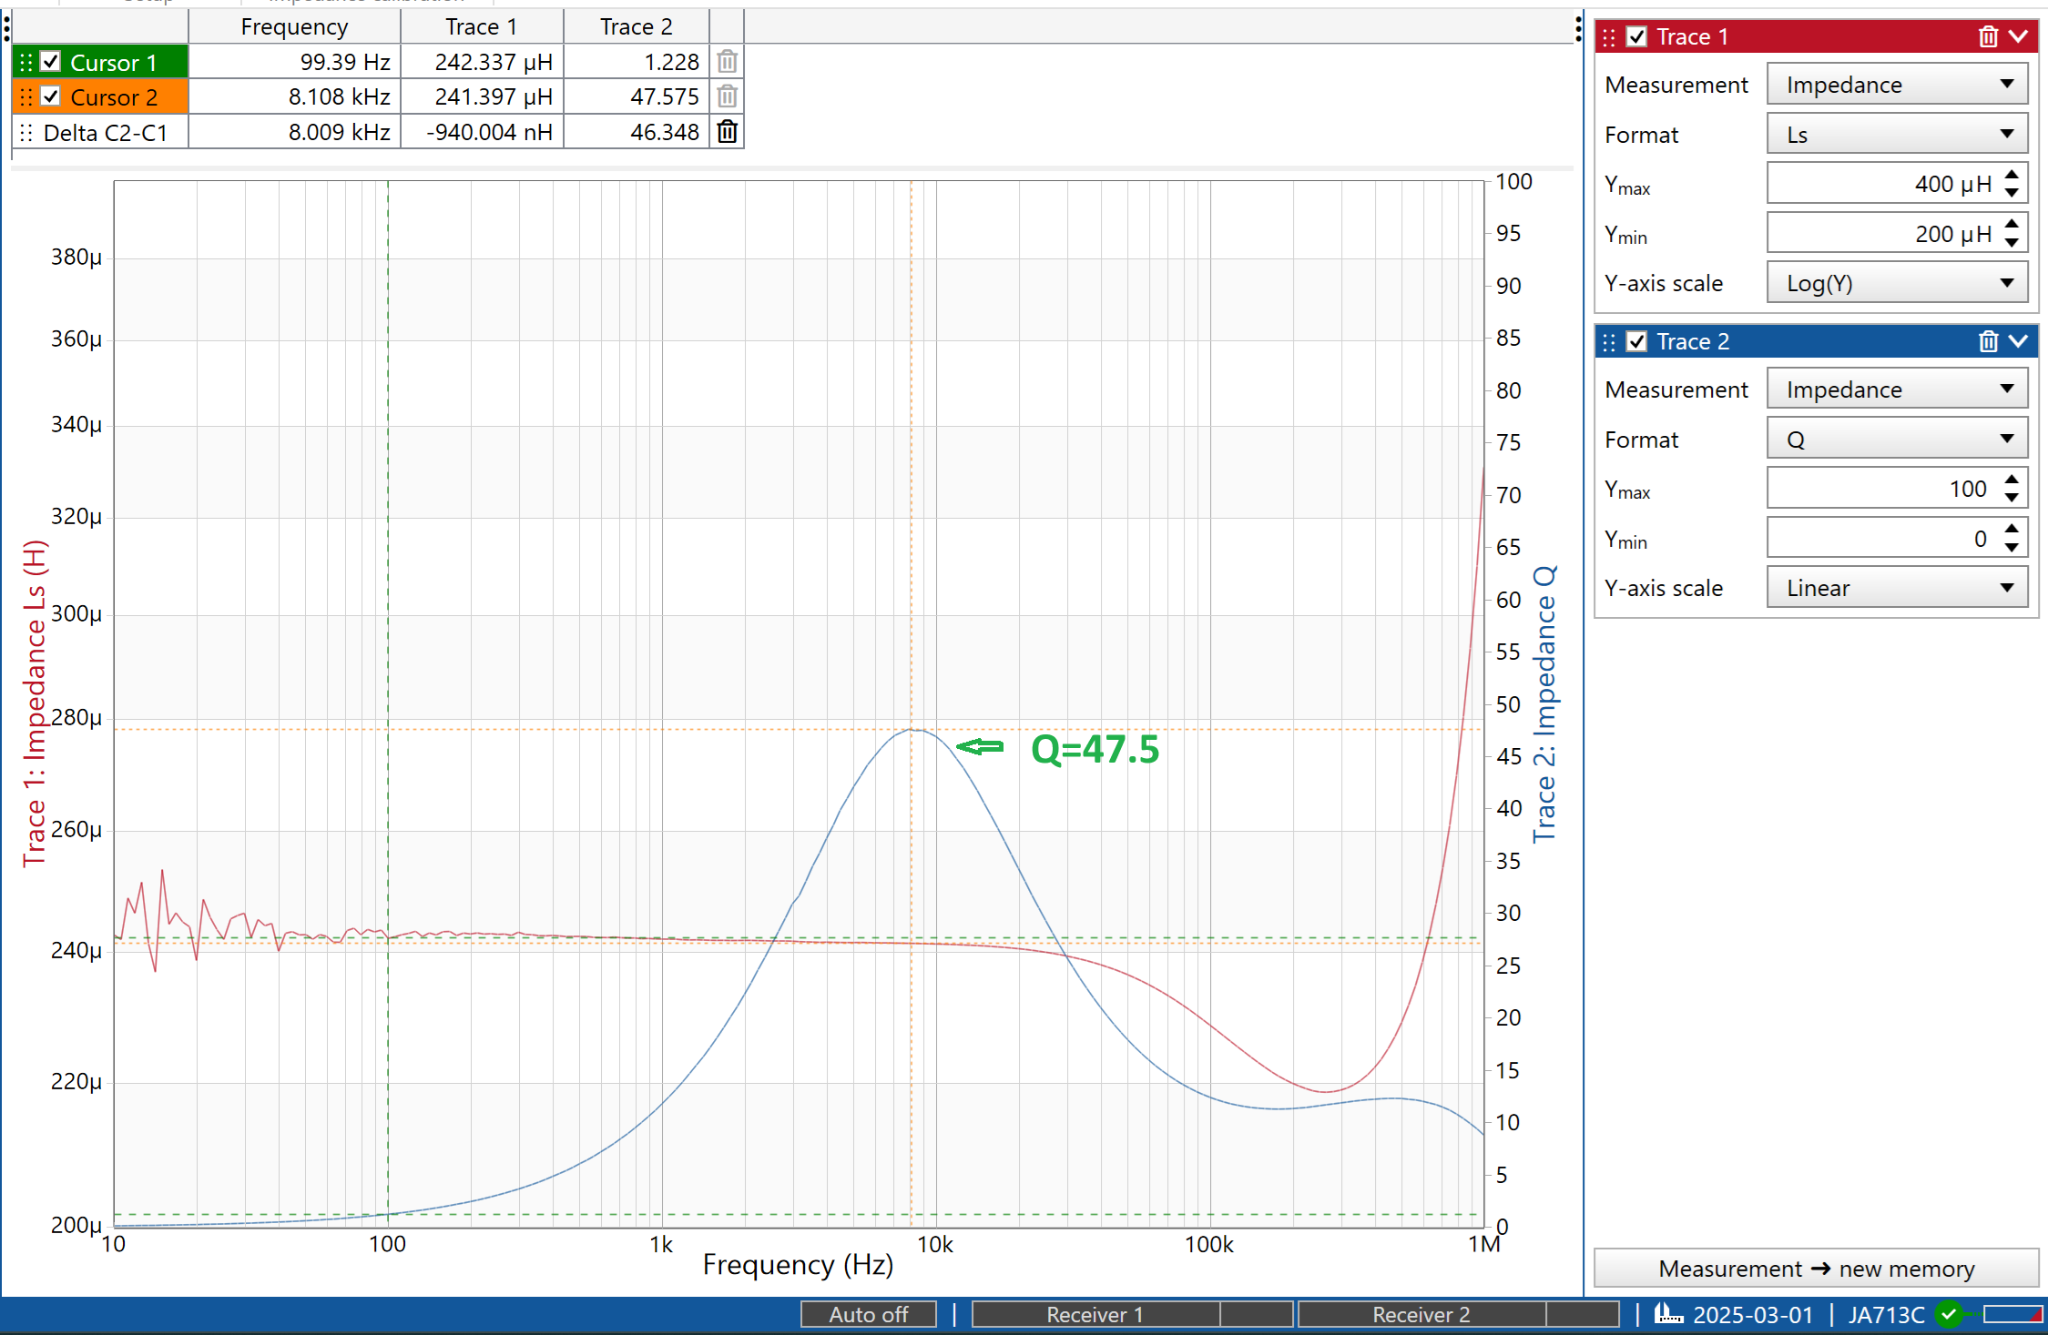Image resolution: width=2048 pixels, height=1335 pixels.
Task: Select Cursor 2 frequency 8.108 kHz cell
Action: pyautogui.click(x=294, y=97)
